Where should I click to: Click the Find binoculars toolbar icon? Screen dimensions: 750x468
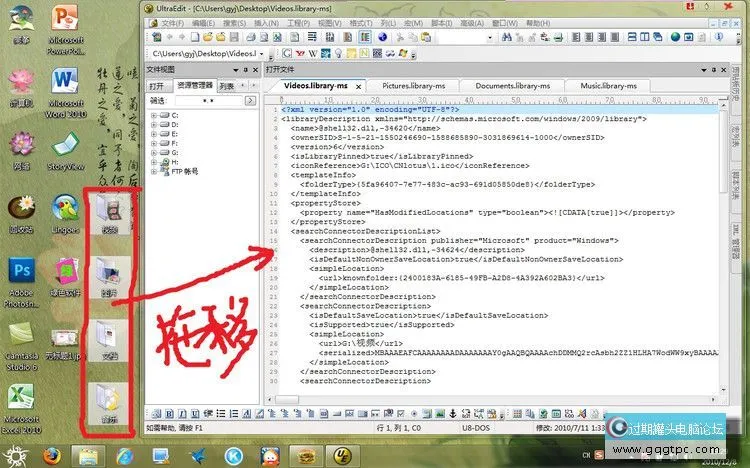[507, 37]
